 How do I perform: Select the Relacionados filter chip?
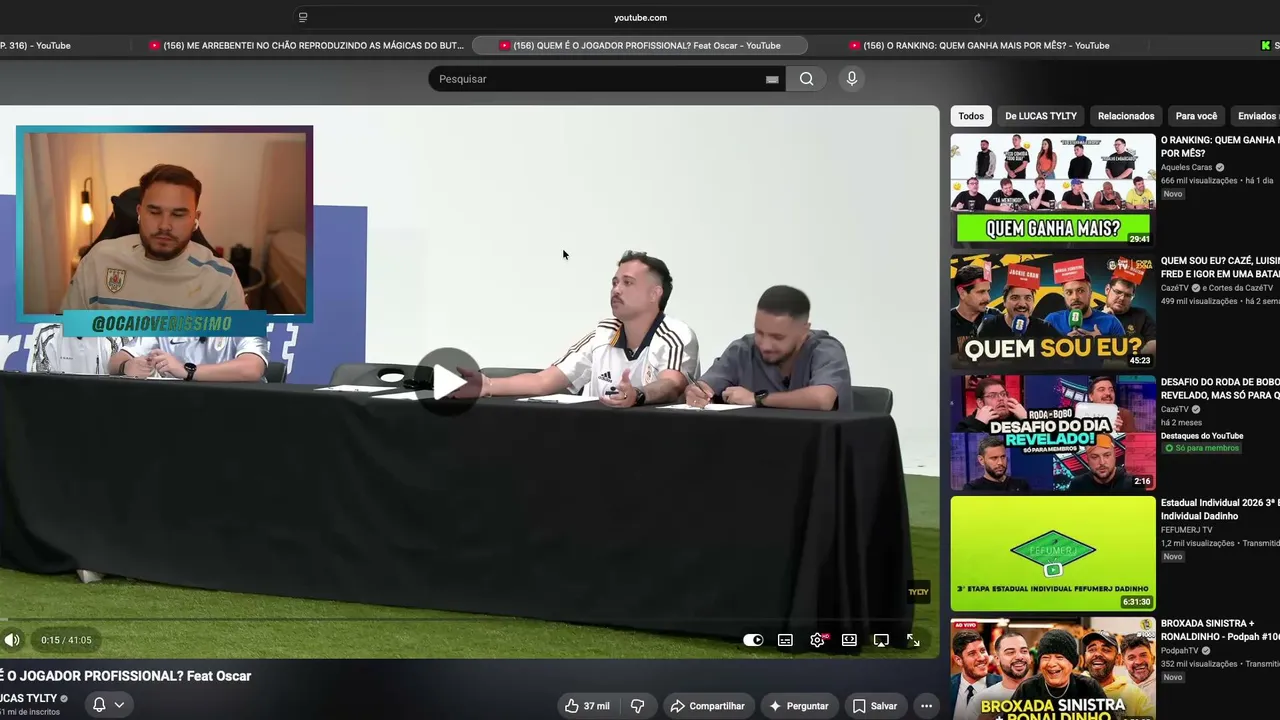(1126, 116)
